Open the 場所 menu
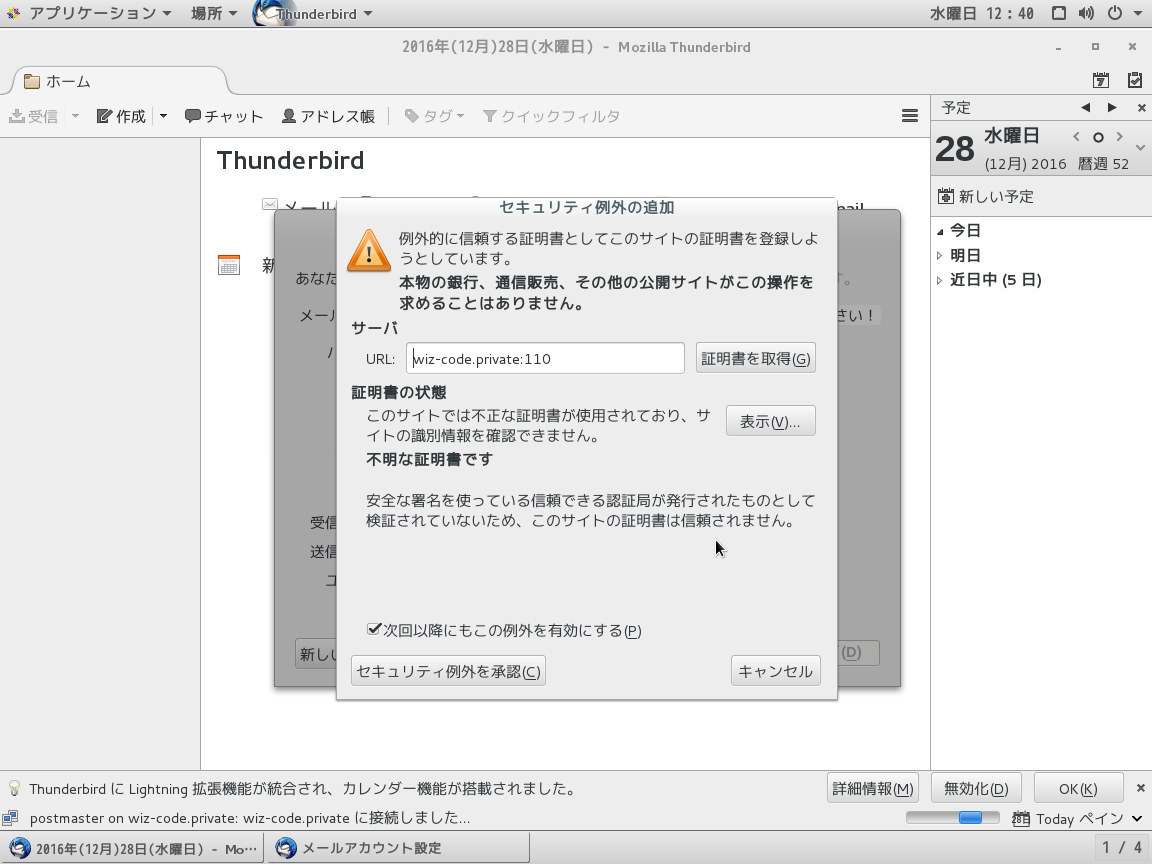This screenshot has width=1152, height=864. pyautogui.click(x=214, y=13)
